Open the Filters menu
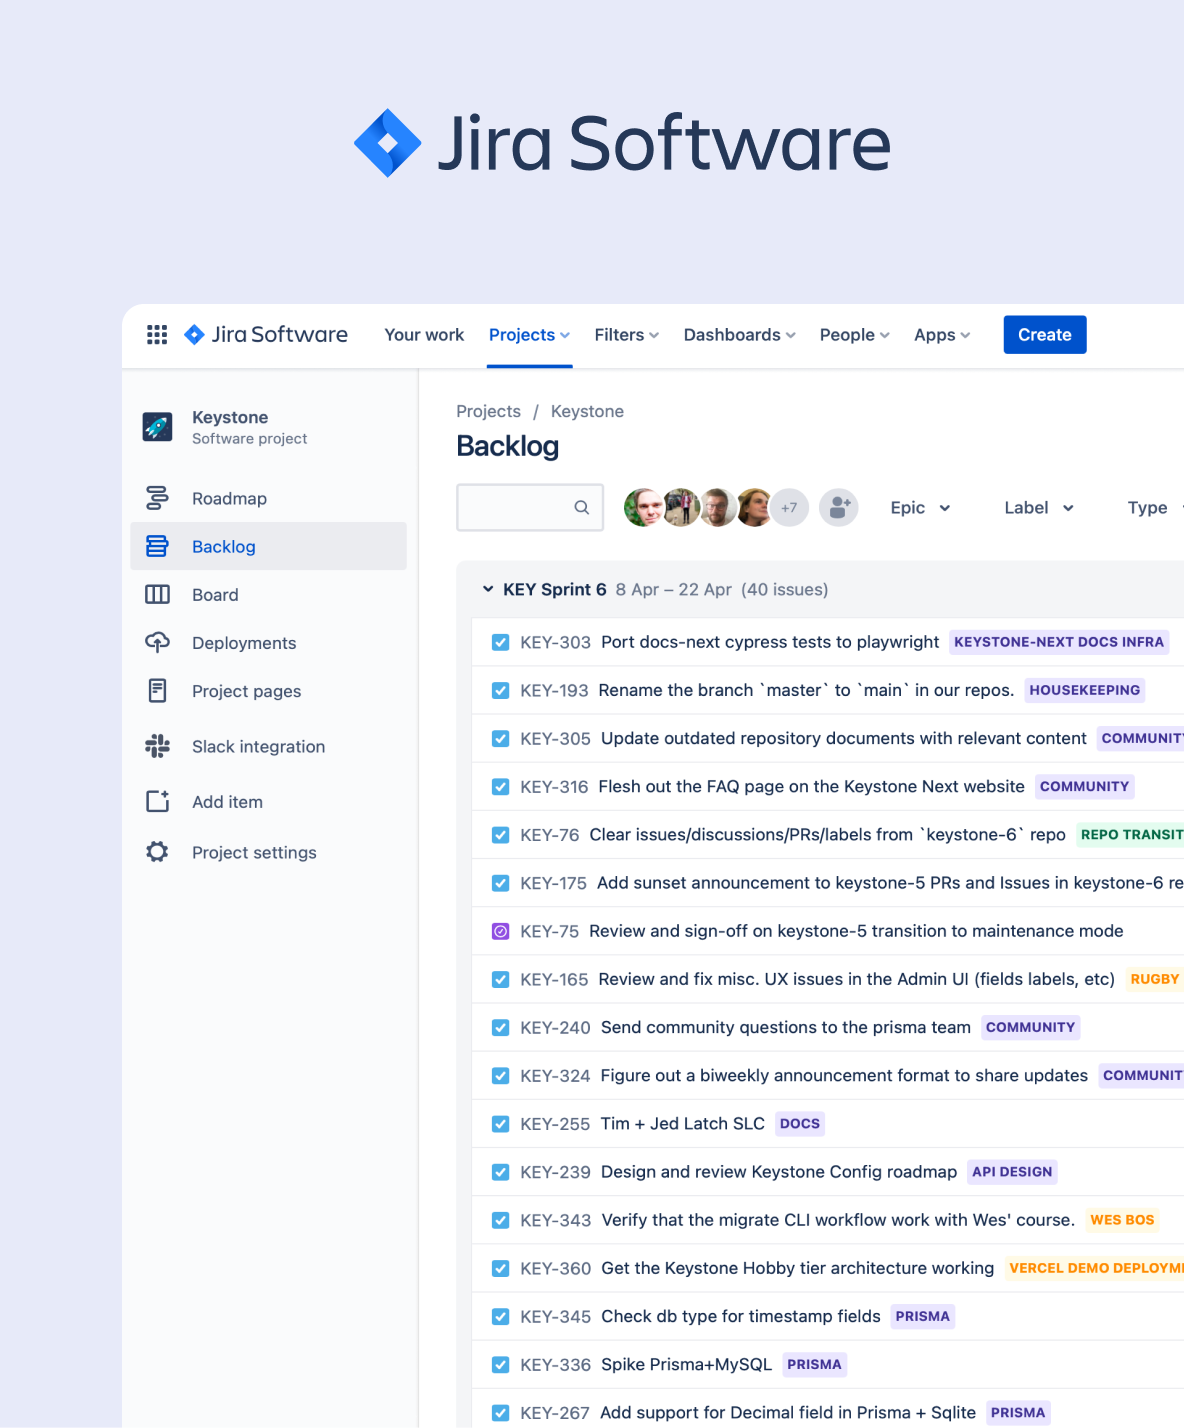1184x1428 pixels. (x=626, y=335)
